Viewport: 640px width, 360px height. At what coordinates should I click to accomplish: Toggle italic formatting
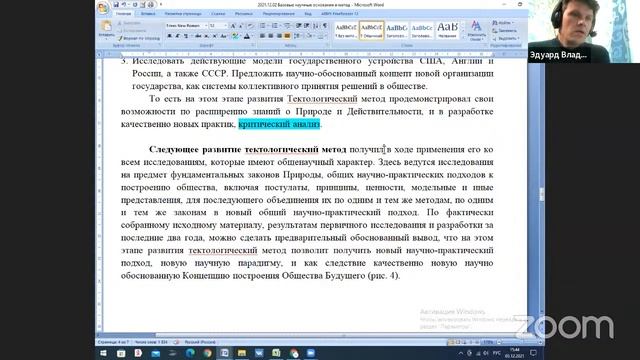coord(177,36)
